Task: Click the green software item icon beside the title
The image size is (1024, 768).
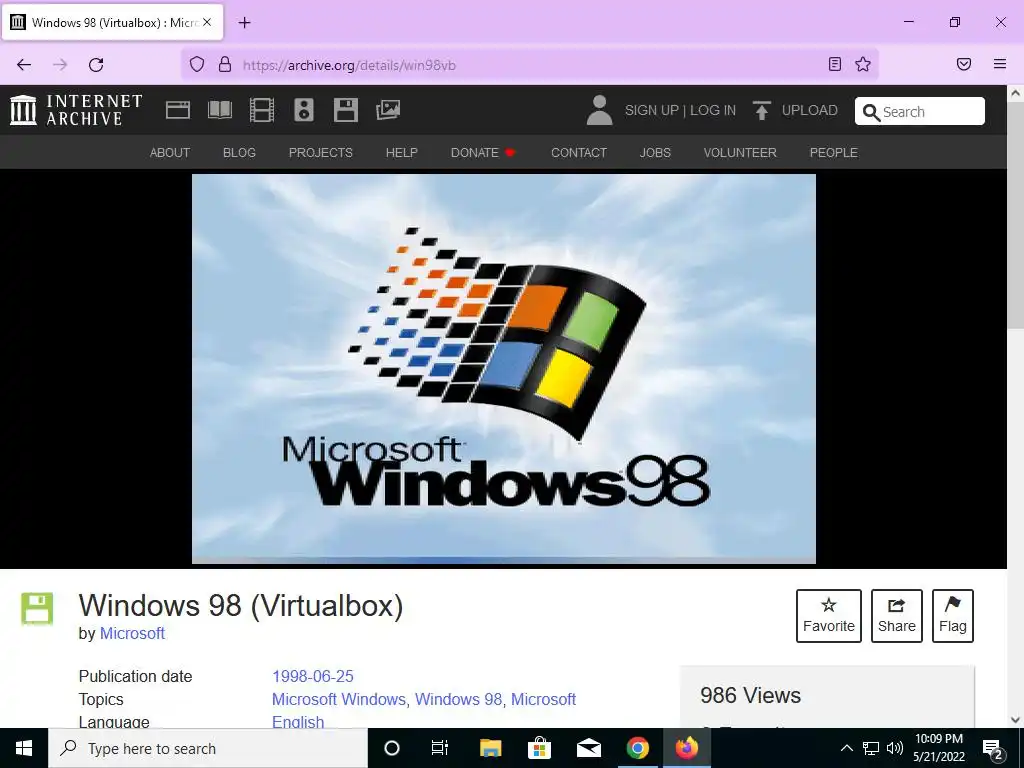Action: point(37,609)
